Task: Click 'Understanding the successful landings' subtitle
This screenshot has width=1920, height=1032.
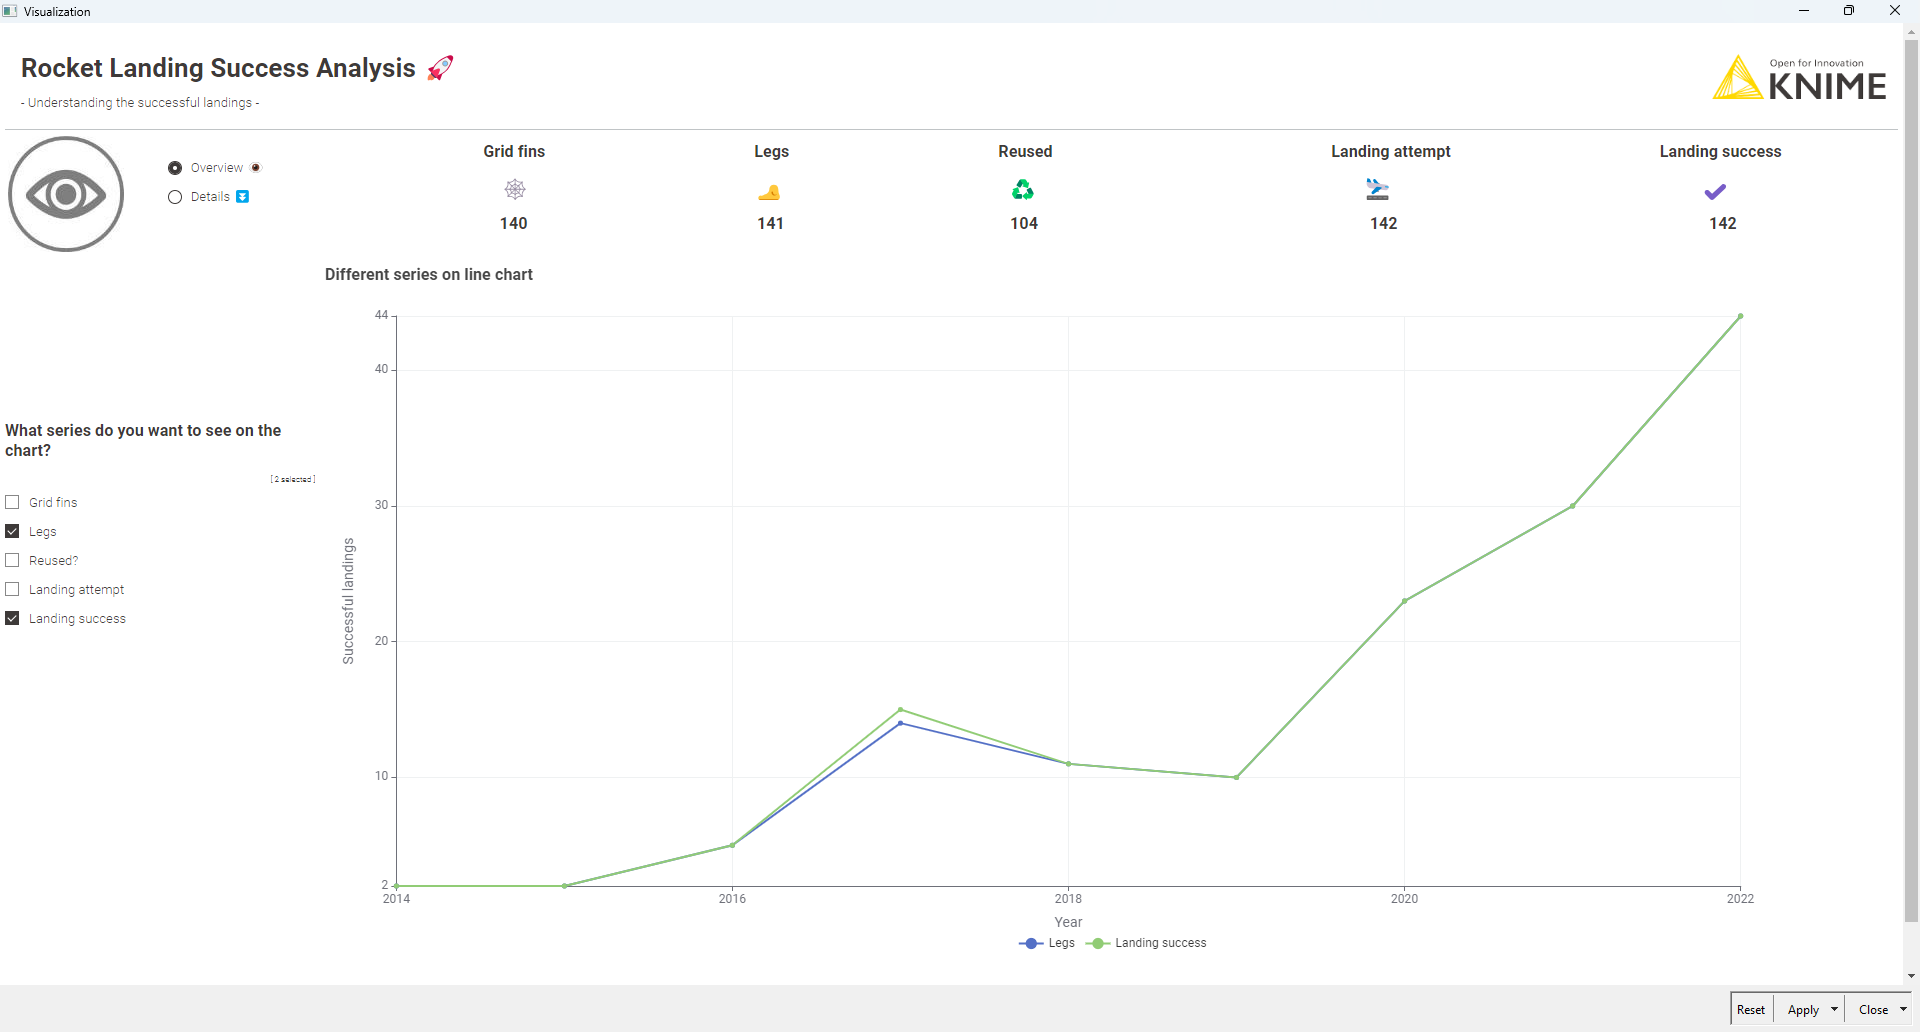Action: click(140, 102)
